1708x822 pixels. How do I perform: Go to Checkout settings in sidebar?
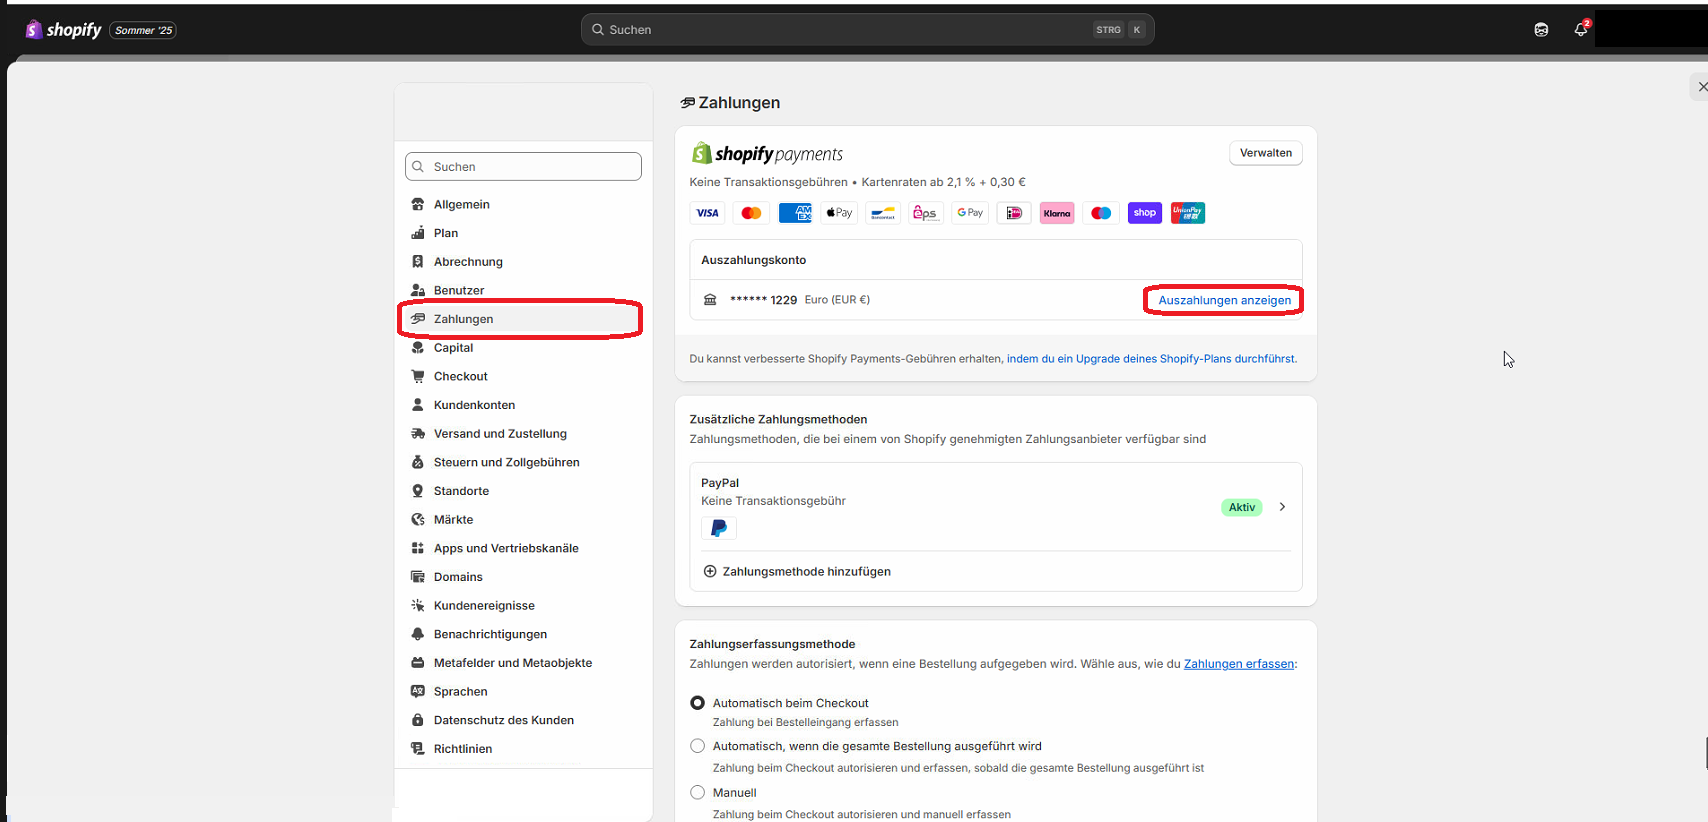coord(460,377)
